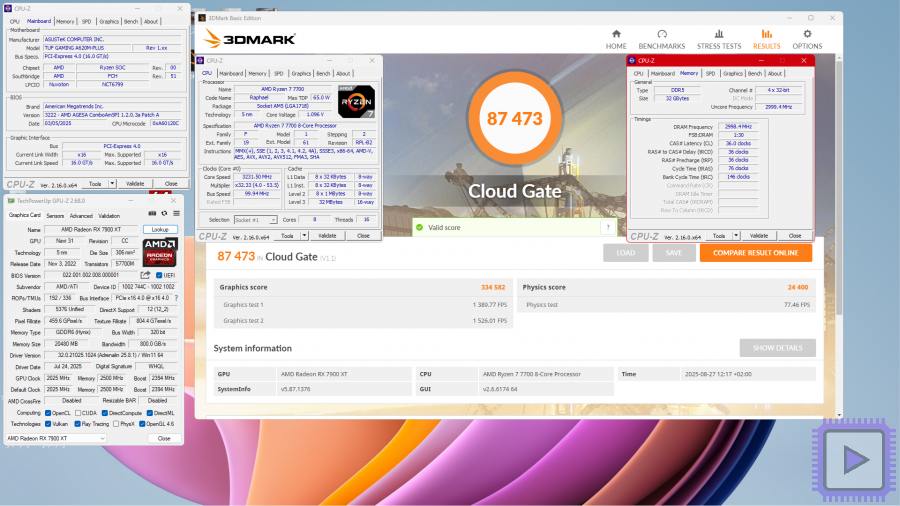Viewport: 900px width, 506px height.
Task: Click the play button chip icon at bottom right
Action: click(x=854, y=460)
